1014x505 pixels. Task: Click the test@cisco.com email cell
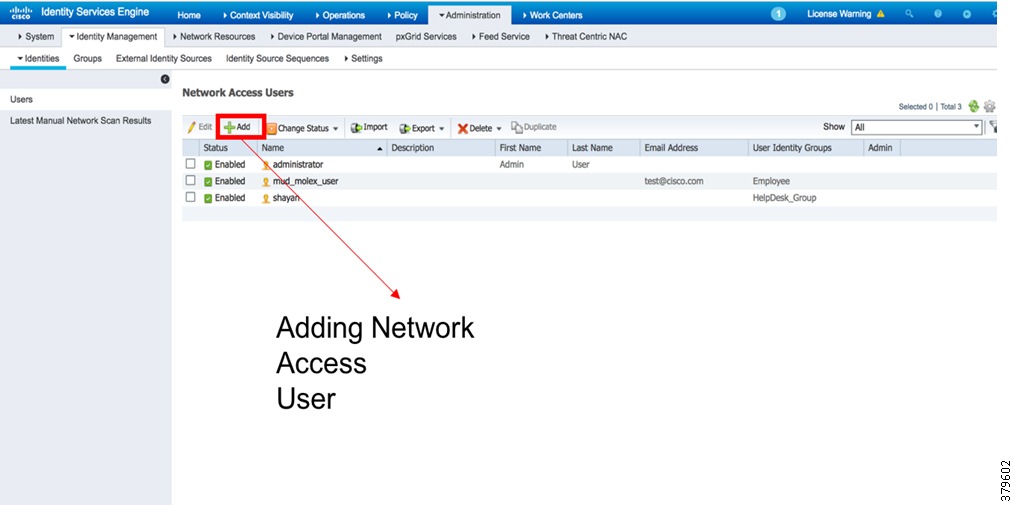click(673, 182)
